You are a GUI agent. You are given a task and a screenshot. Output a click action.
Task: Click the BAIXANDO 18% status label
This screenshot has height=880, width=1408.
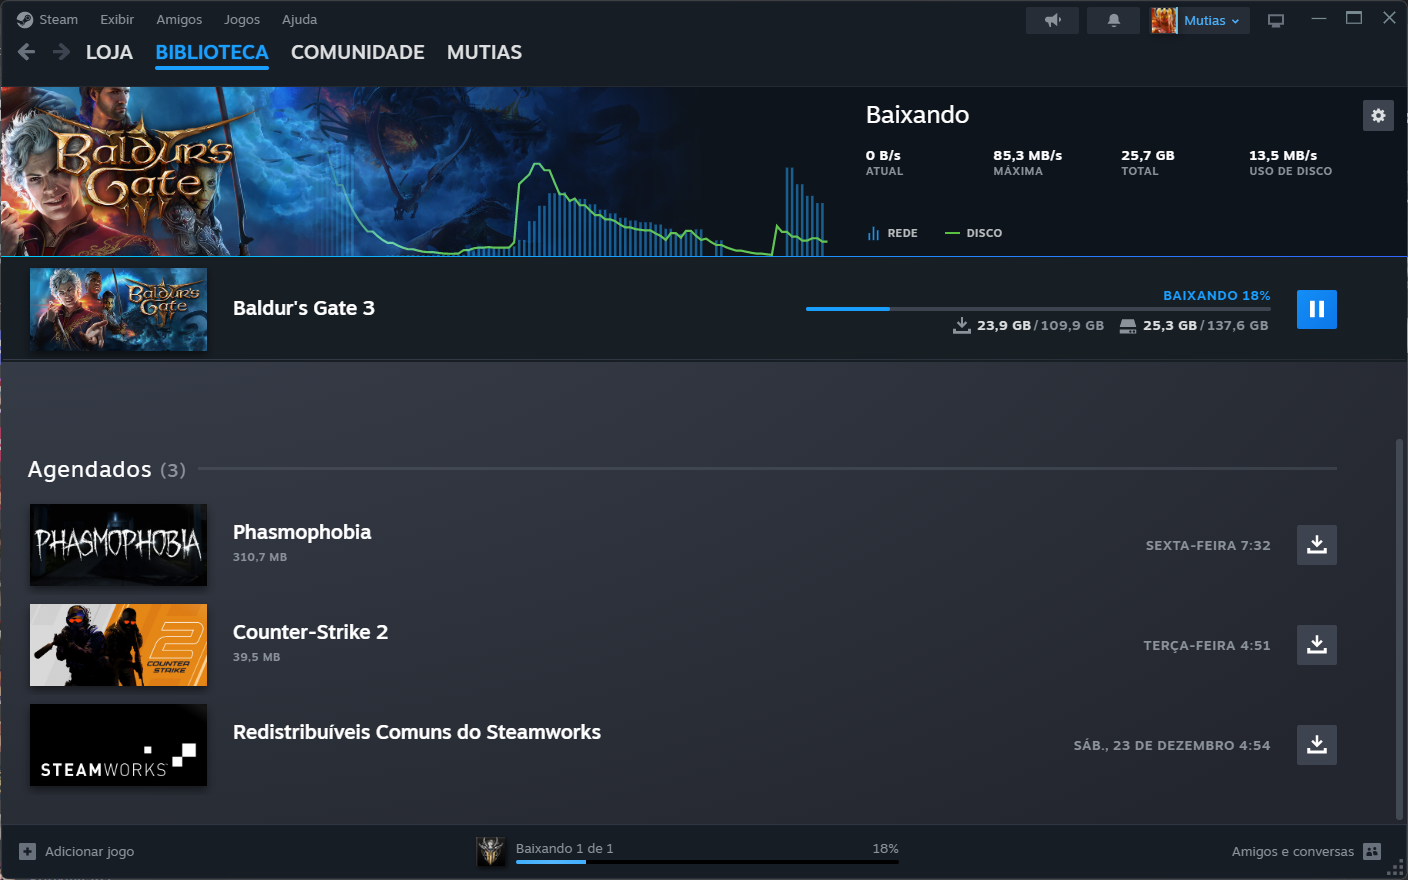point(1216,295)
